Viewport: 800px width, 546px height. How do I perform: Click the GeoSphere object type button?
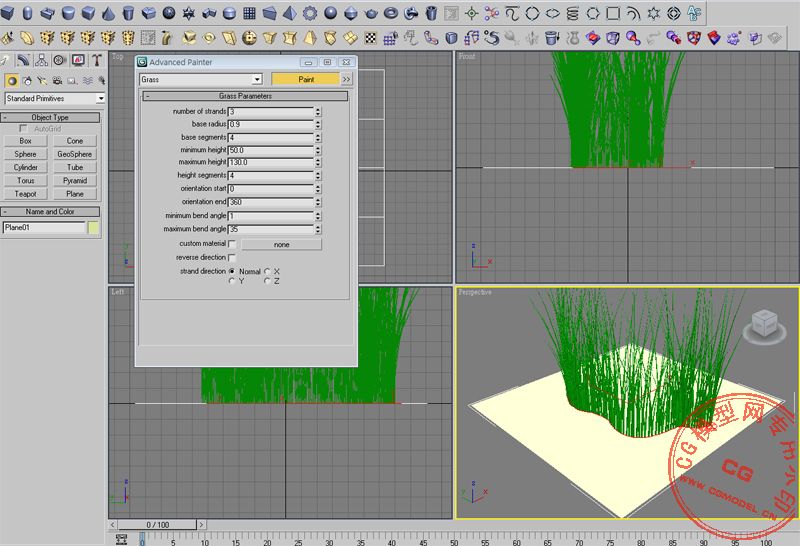coord(74,154)
